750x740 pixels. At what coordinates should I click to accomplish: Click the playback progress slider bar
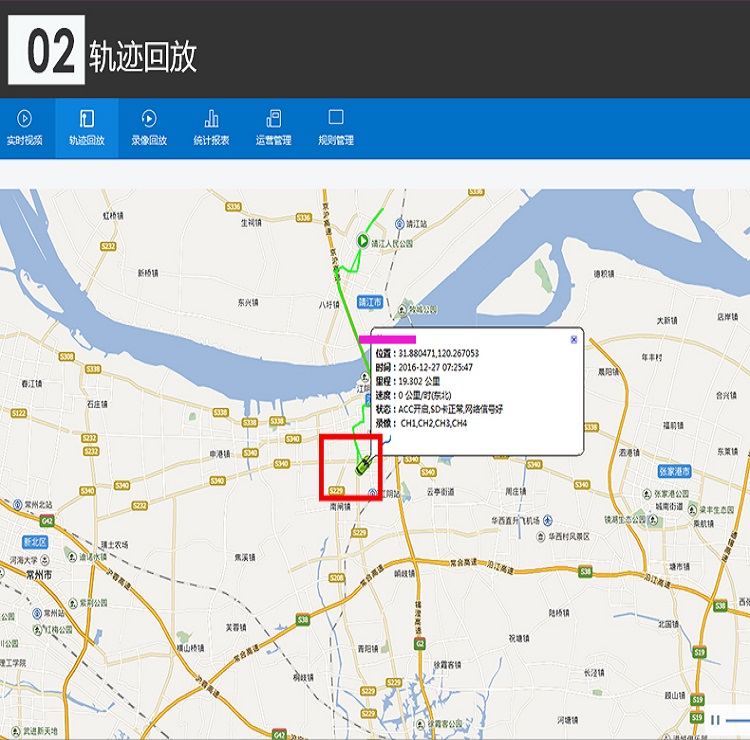click(738, 719)
